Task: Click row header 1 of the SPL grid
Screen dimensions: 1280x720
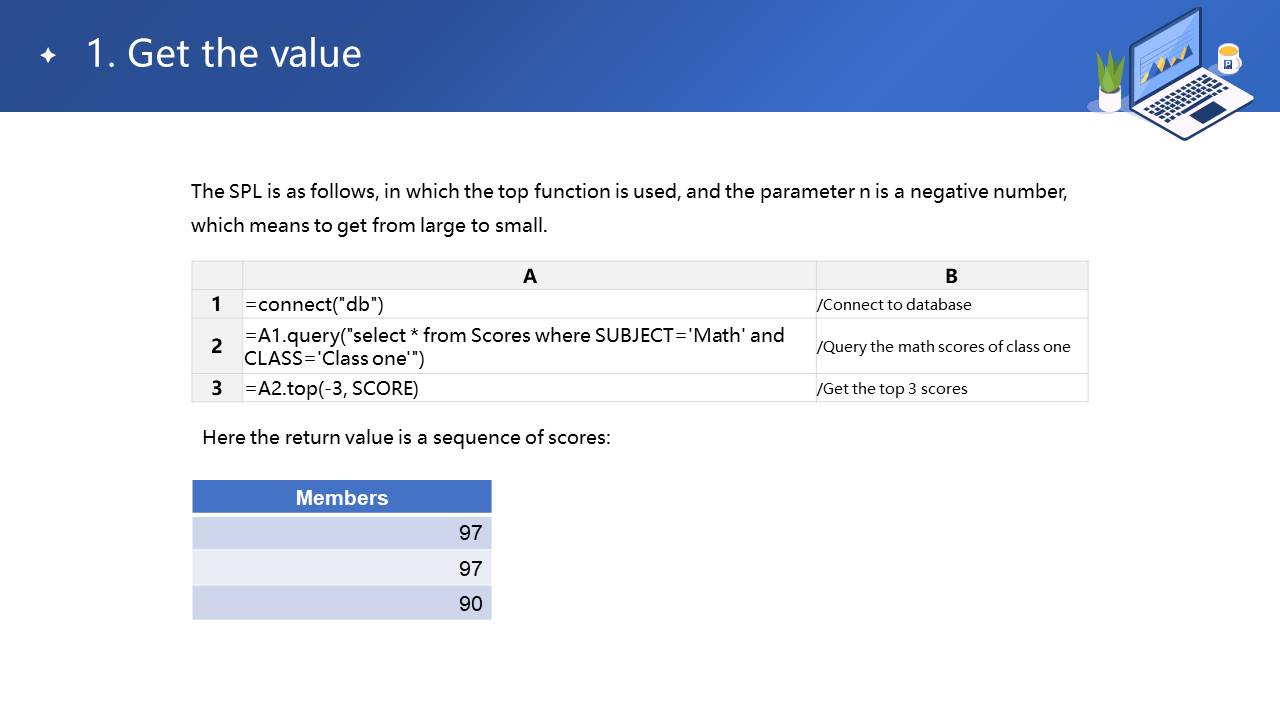Action: pos(217,304)
